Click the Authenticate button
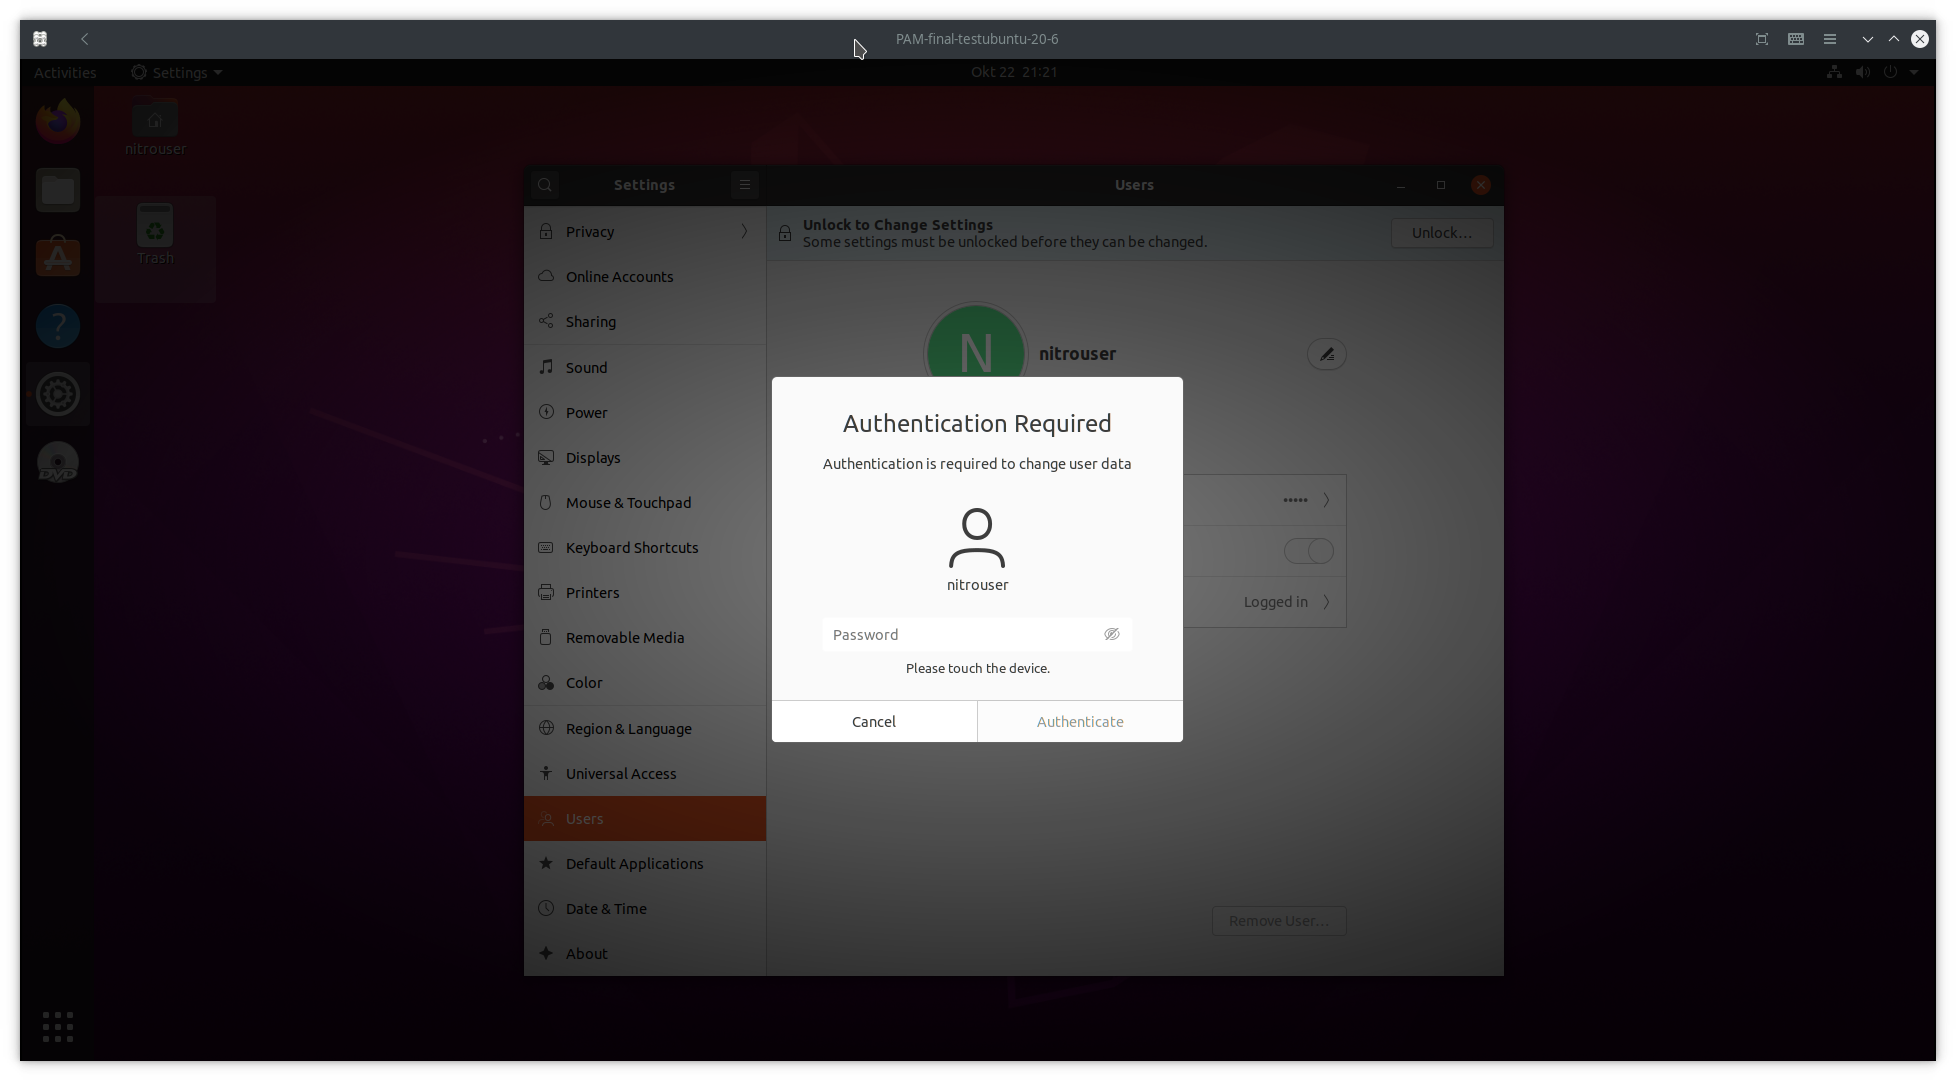1956x1081 pixels. [x=1080, y=722]
